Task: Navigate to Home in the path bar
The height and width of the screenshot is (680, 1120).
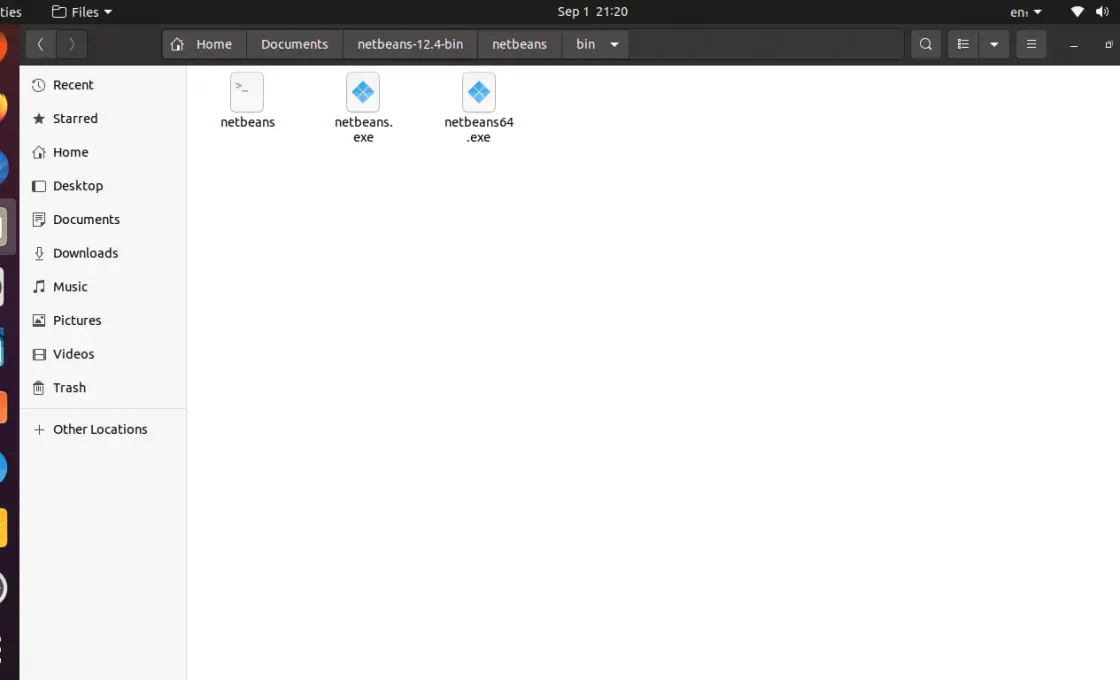Action: 204,44
